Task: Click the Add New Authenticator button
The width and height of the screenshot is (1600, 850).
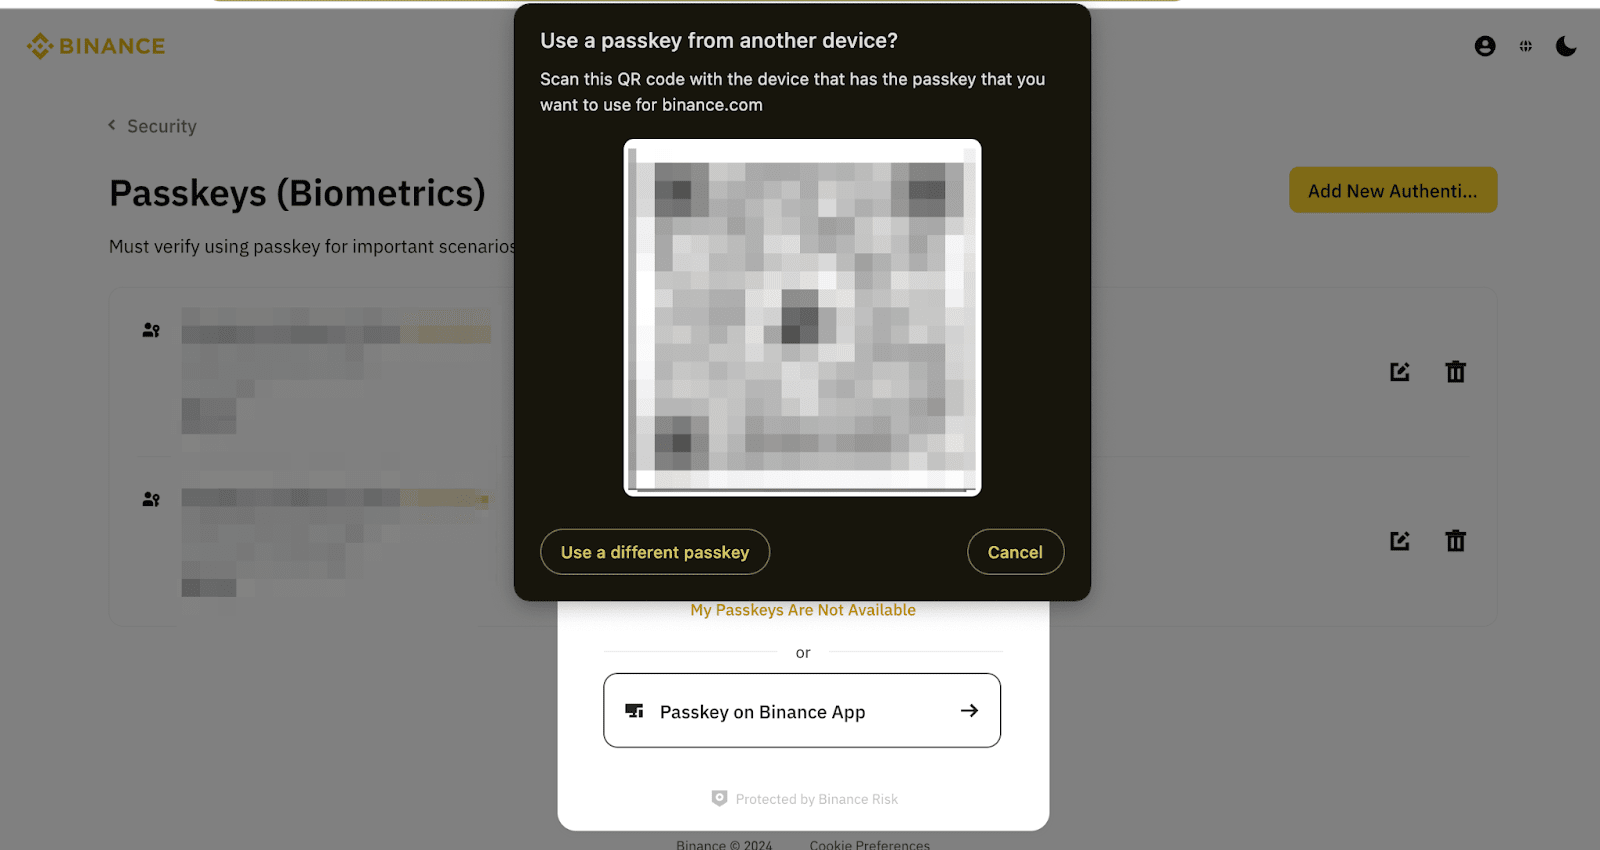Action: click(1392, 191)
